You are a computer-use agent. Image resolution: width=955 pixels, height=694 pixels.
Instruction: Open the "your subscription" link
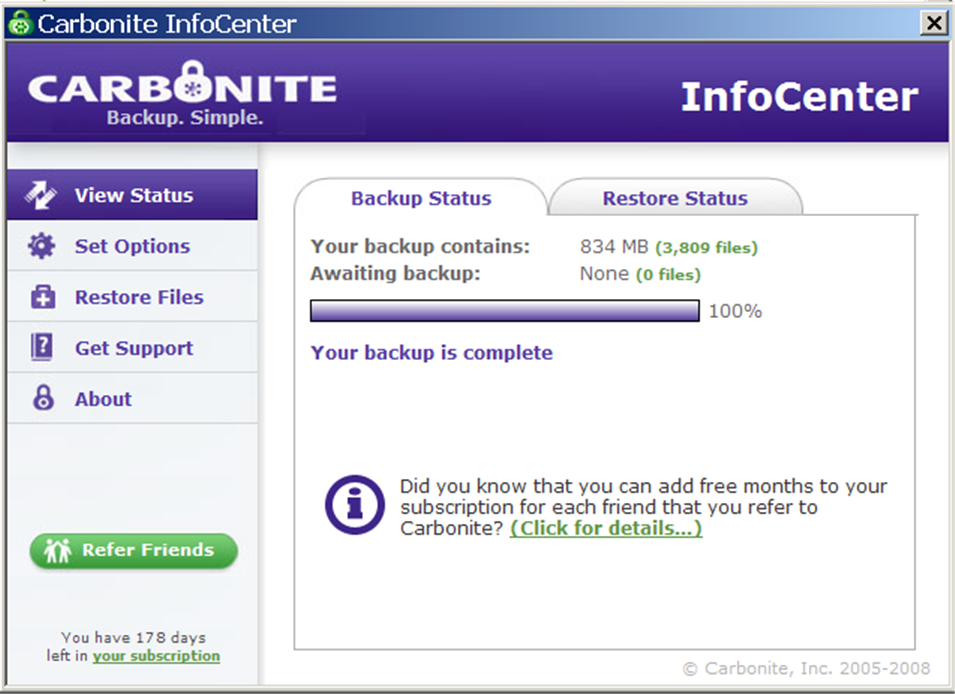click(156, 656)
